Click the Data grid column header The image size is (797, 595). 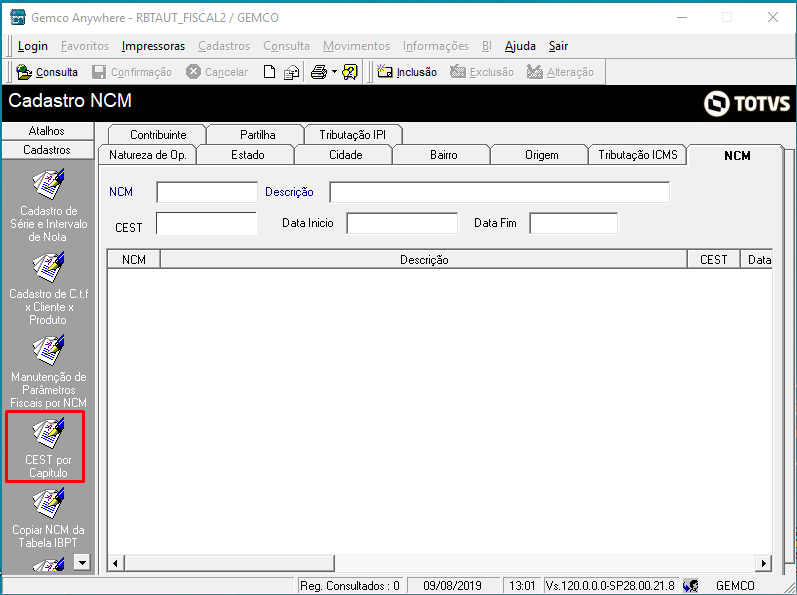tap(757, 260)
